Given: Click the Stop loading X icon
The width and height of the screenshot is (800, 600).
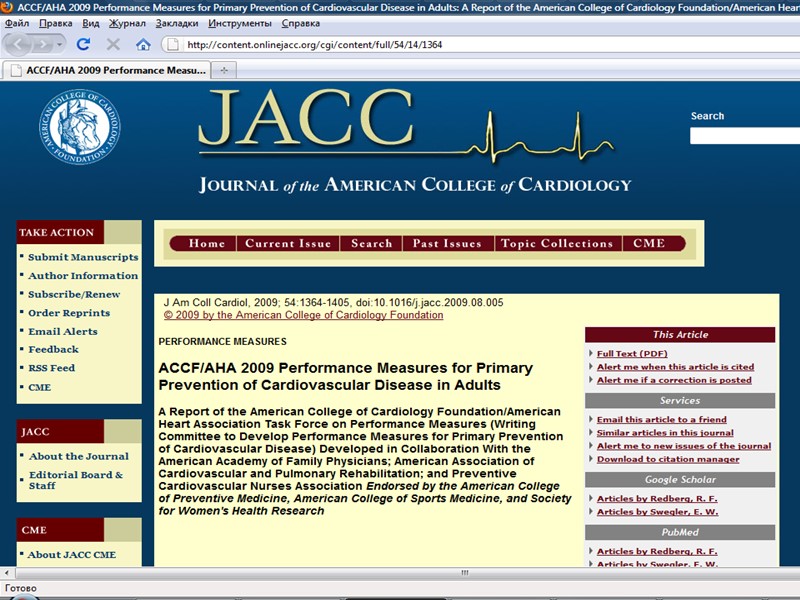Looking at the screenshot, I should tap(113, 44).
